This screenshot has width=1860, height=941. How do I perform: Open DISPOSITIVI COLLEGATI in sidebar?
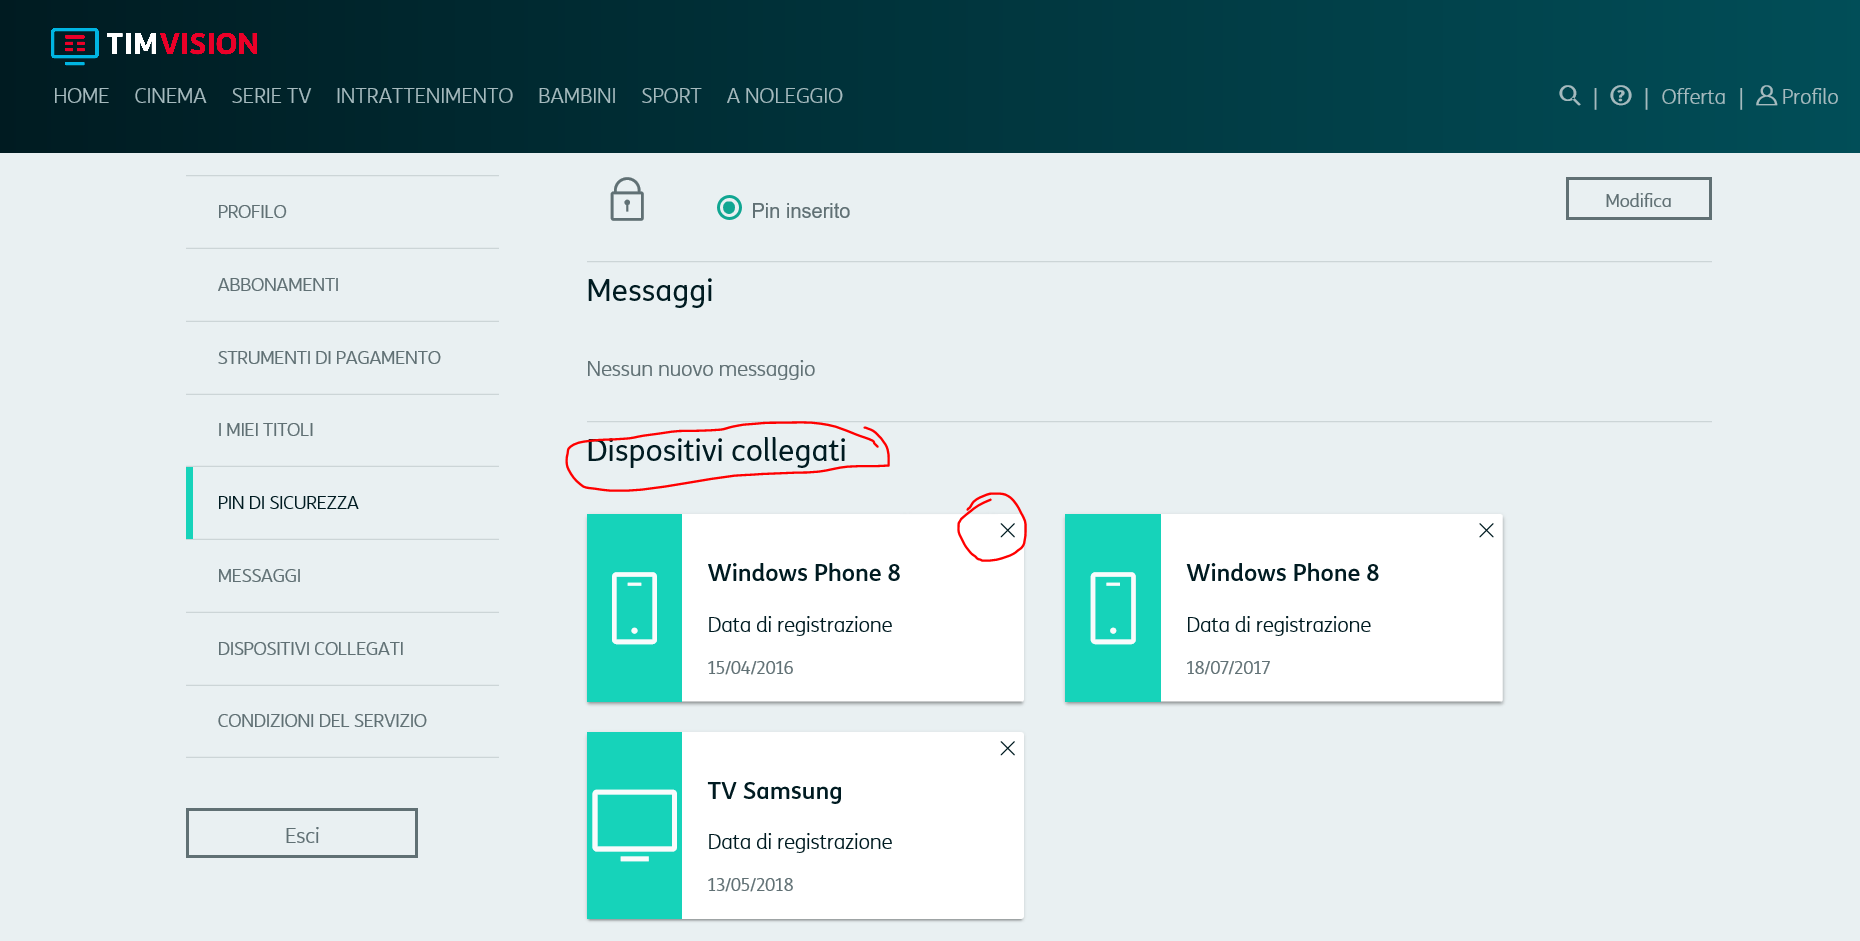pyautogui.click(x=311, y=649)
